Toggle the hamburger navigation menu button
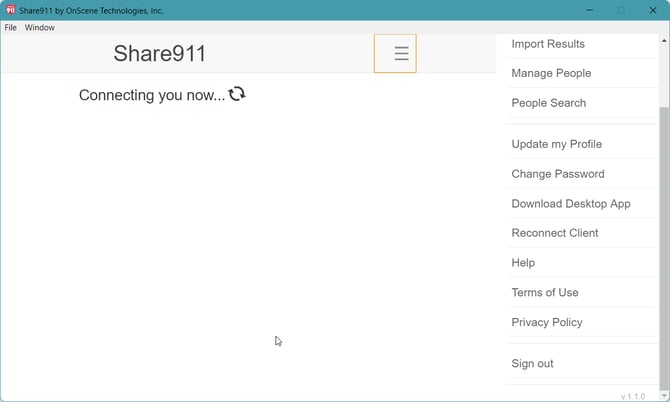This screenshot has width=670, height=402. pyautogui.click(x=395, y=54)
